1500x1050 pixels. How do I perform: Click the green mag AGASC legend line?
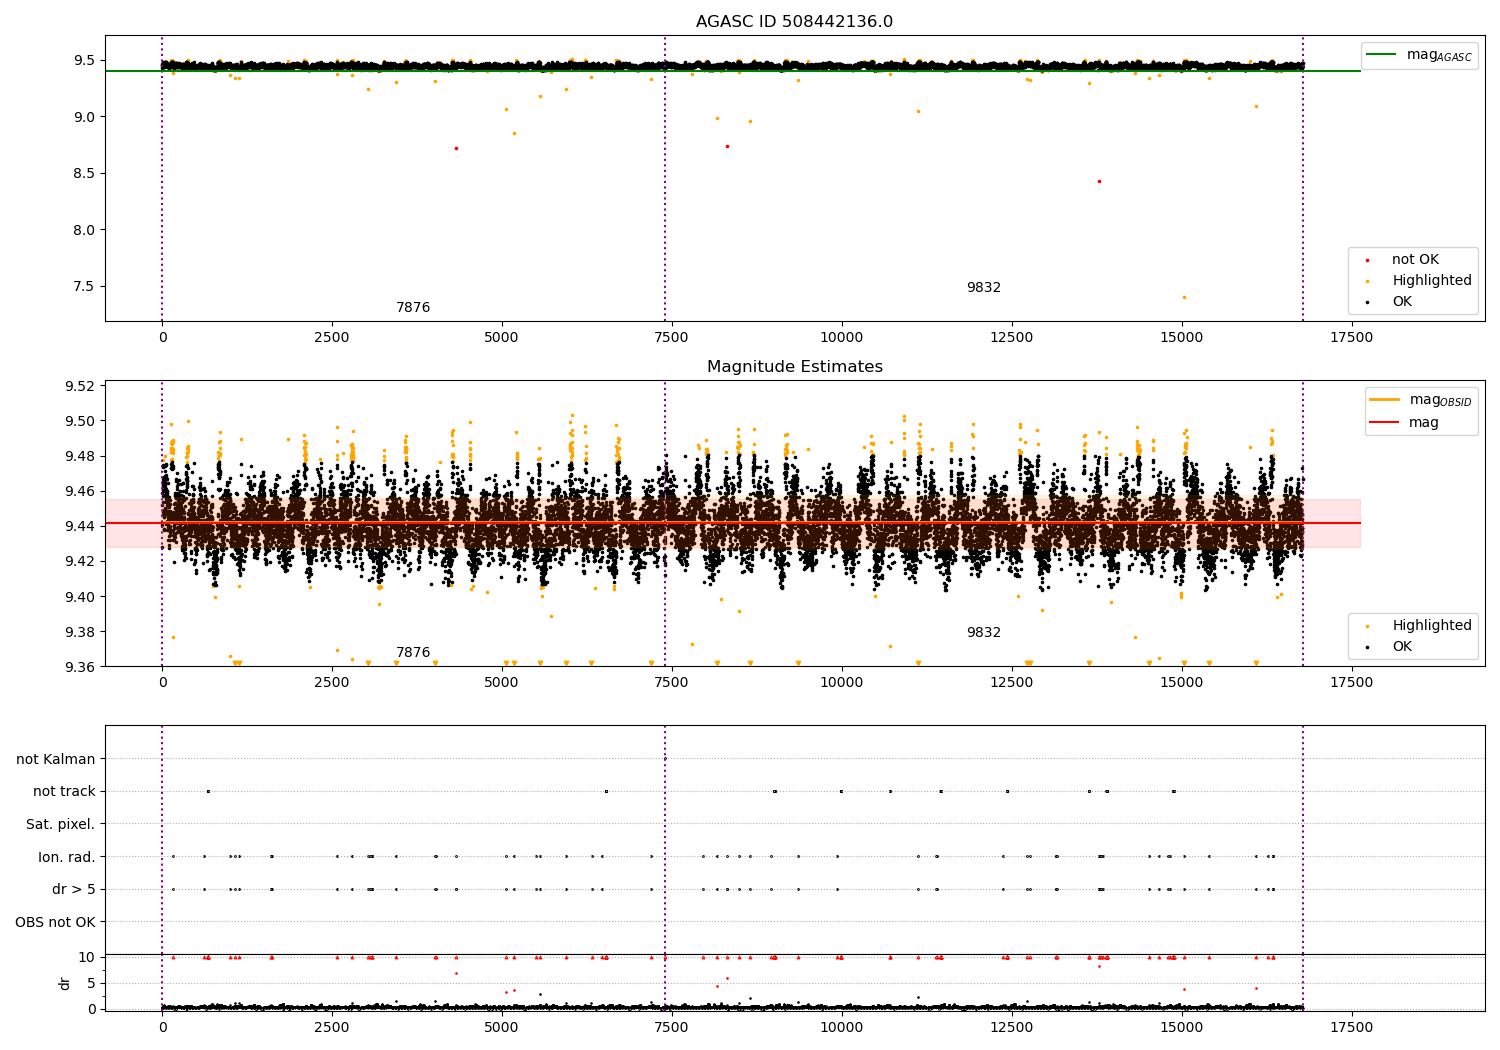[x=1384, y=55]
